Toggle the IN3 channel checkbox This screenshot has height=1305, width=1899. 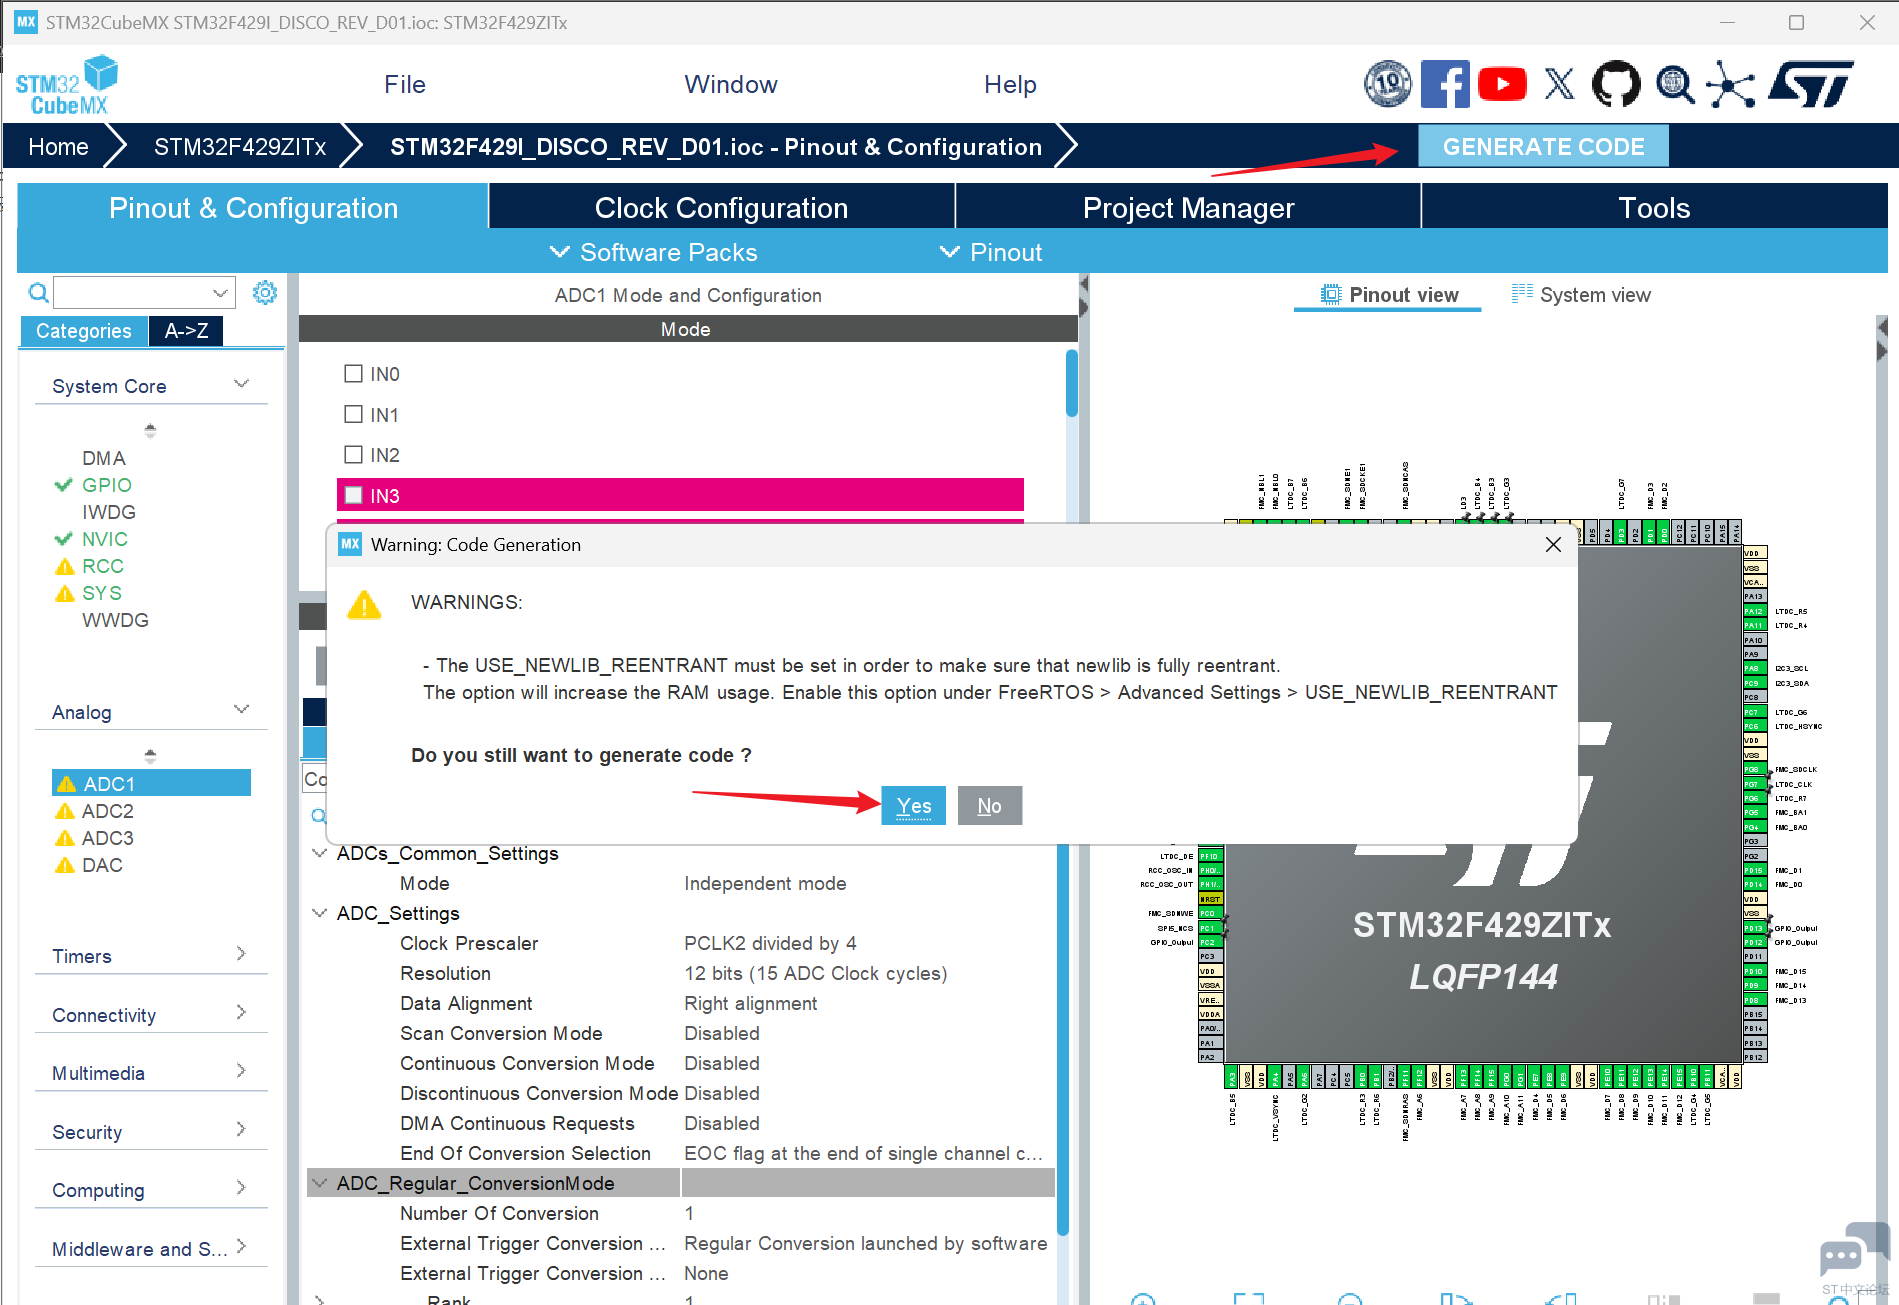(353, 495)
